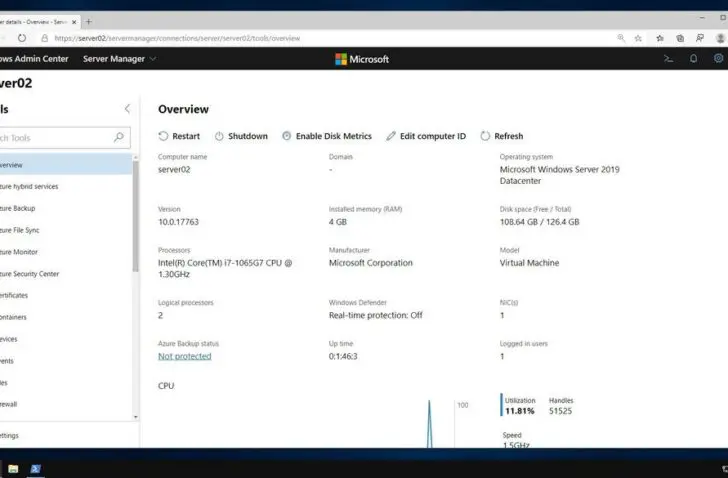Click the site lock icon in address bar
Viewport: 728px width, 478px height.
click(x=45, y=38)
